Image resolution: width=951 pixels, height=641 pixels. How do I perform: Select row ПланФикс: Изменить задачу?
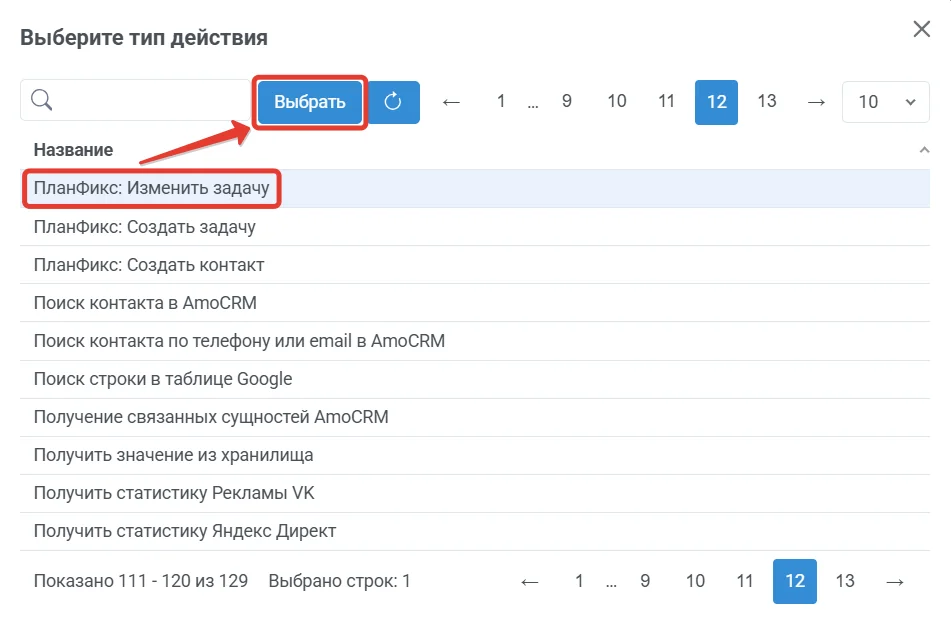tap(475, 189)
